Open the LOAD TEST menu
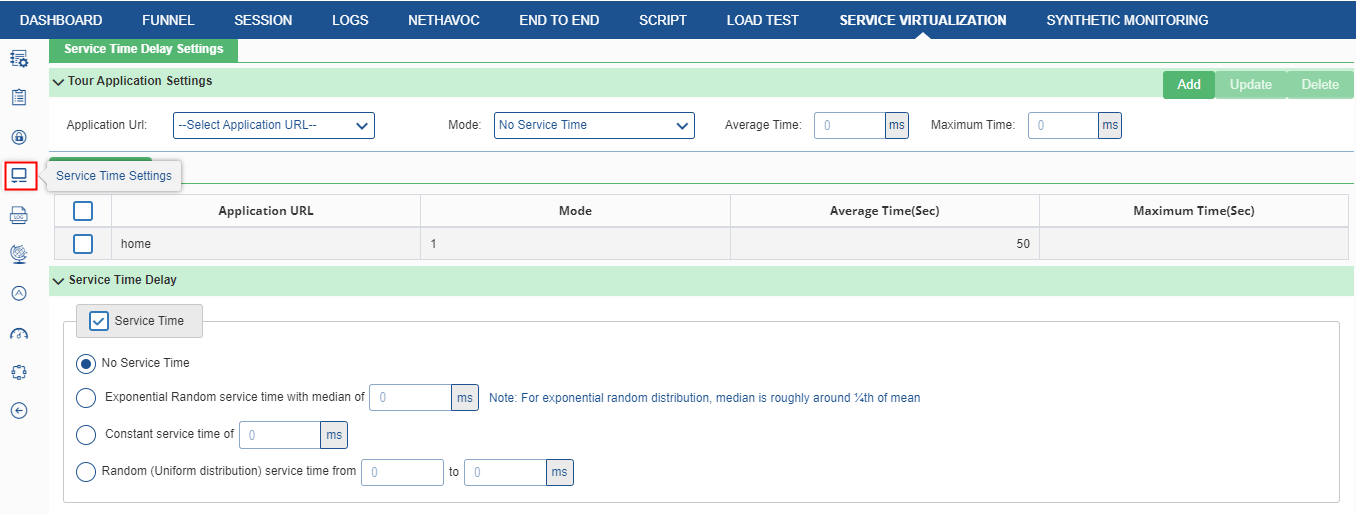The image size is (1356, 515). 763,20
